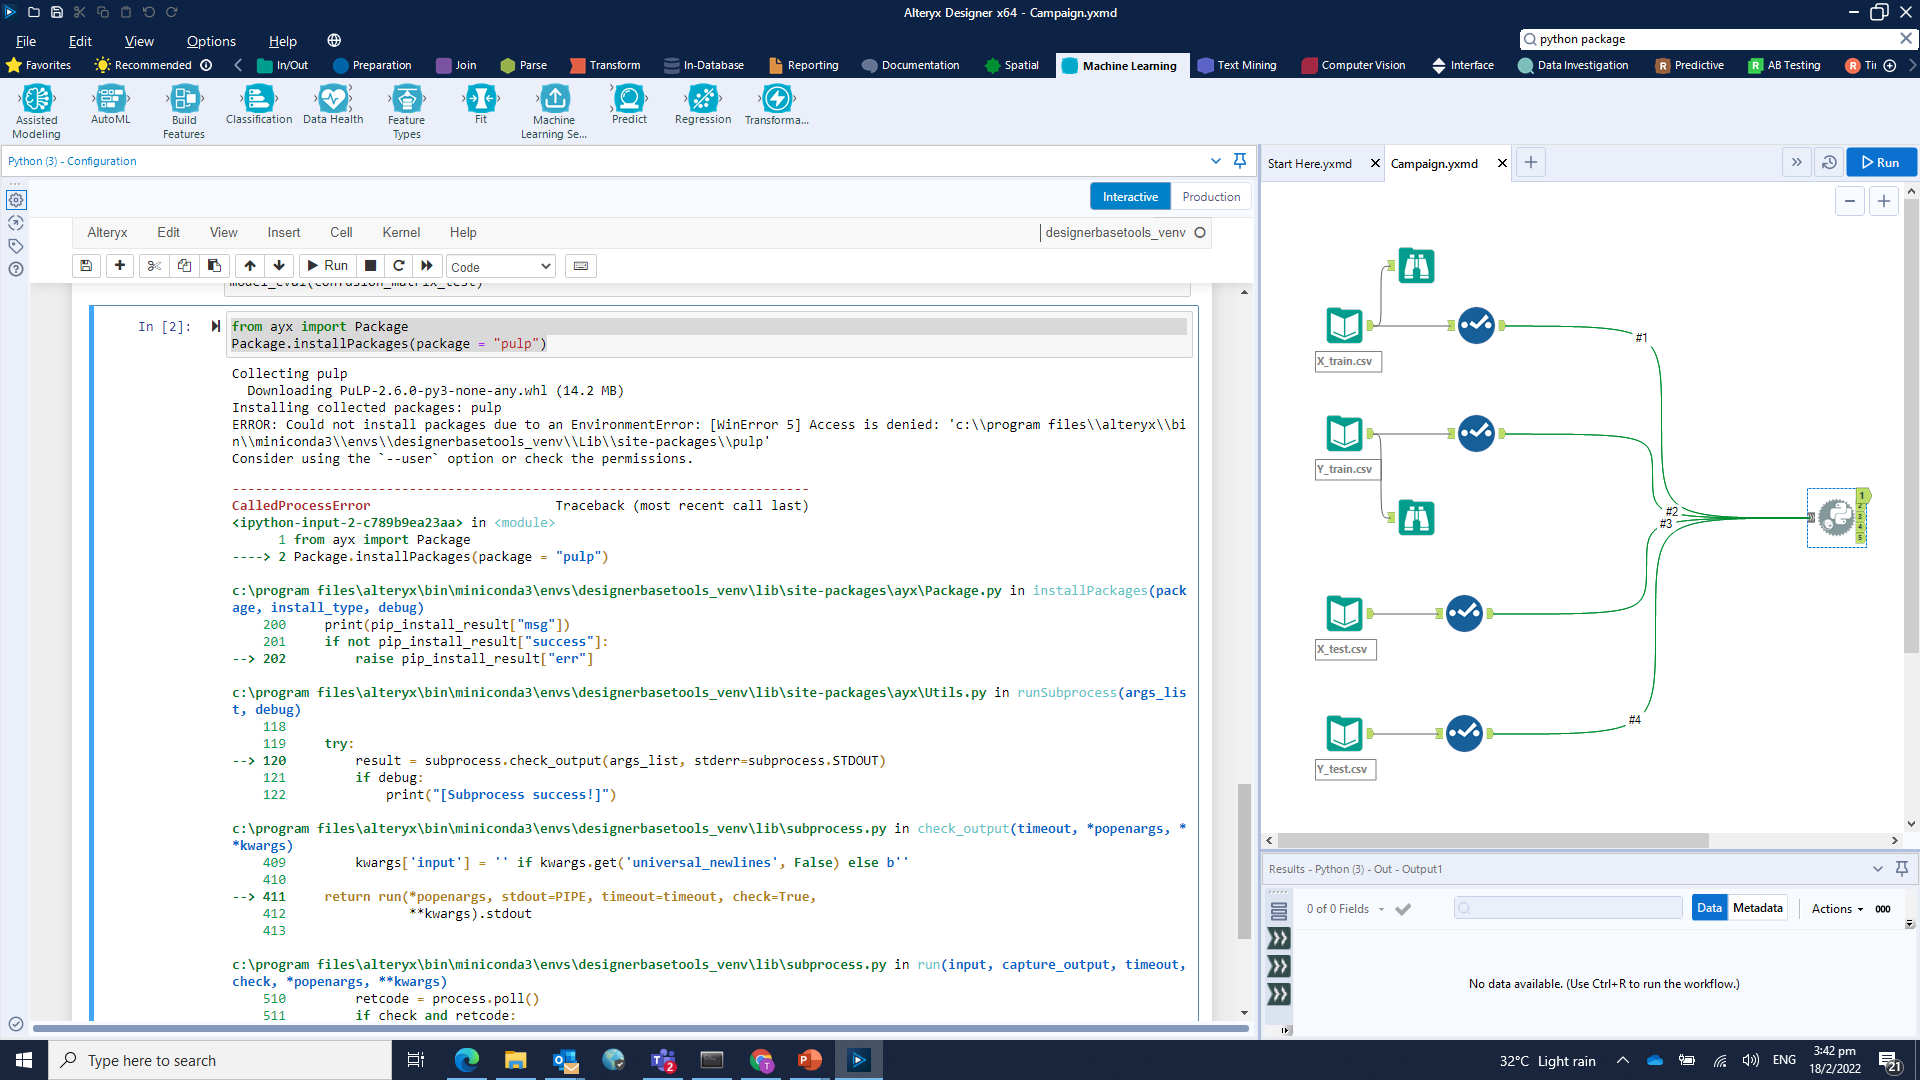Open the Code cell type dropdown

(501, 267)
